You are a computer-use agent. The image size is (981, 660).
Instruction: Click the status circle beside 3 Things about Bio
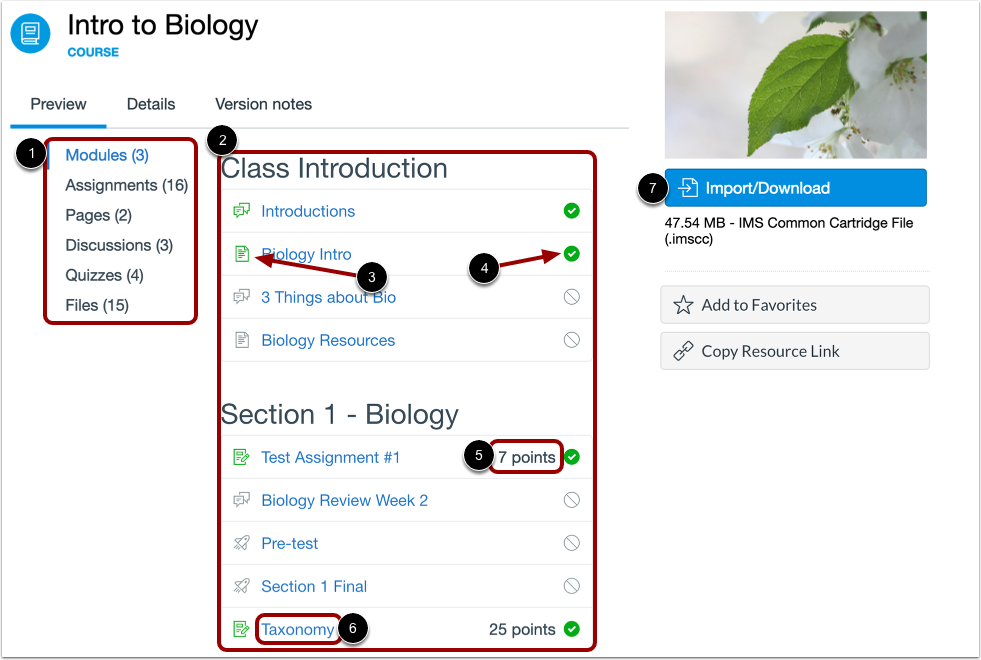[571, 297]
